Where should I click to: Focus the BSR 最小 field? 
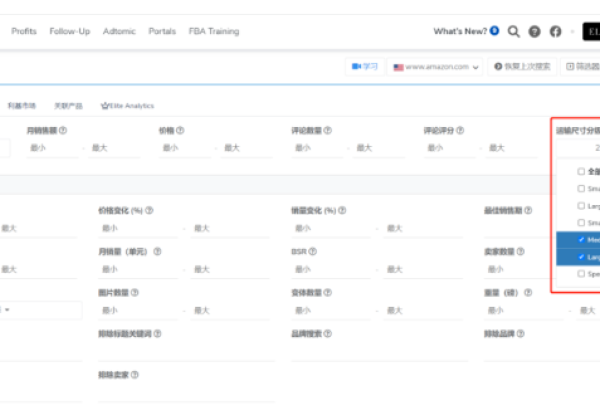tap(331, 270)
